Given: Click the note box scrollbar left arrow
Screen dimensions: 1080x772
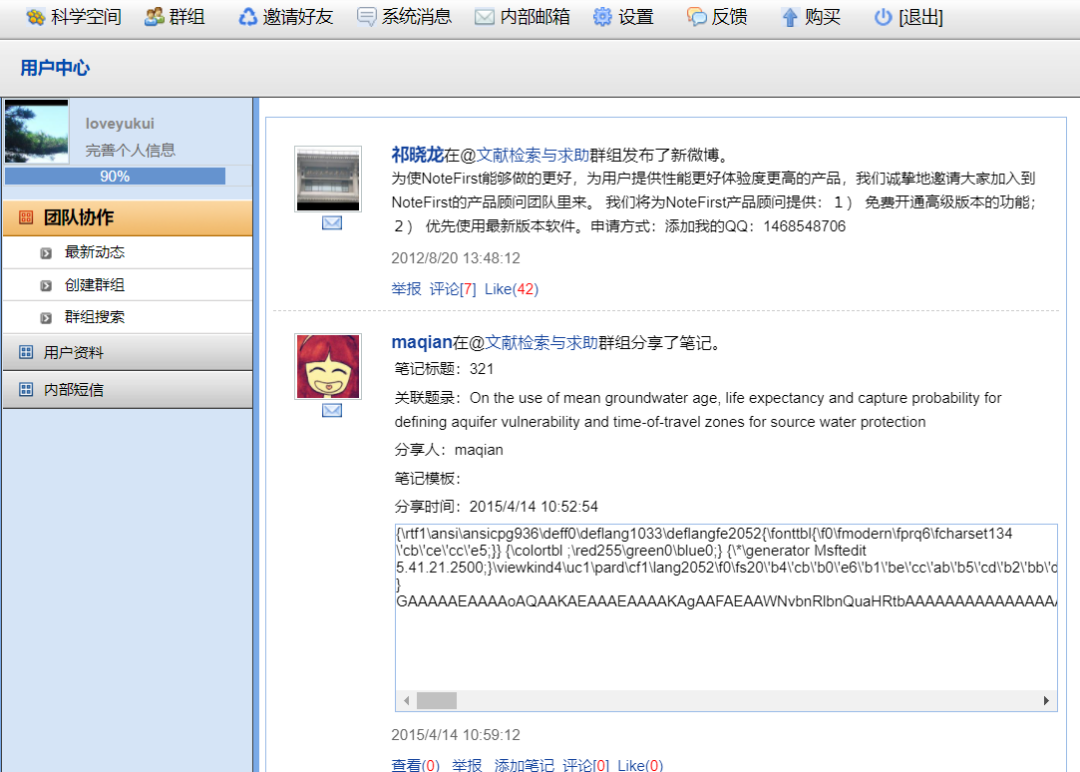Looking at the screenshot, I should [406, 701].
